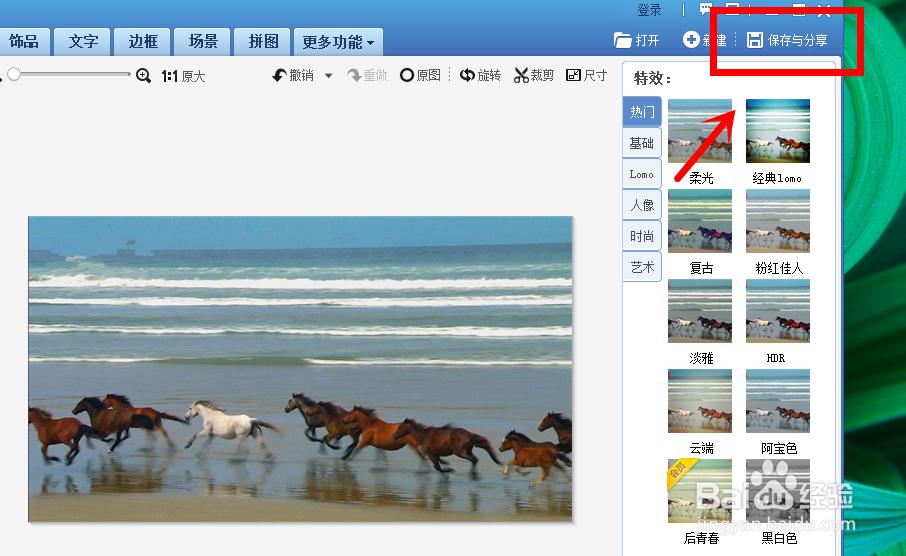
Task: Apply the 复古 effect thumbnail
Action: pyautogui.click(x=700, y=221)
